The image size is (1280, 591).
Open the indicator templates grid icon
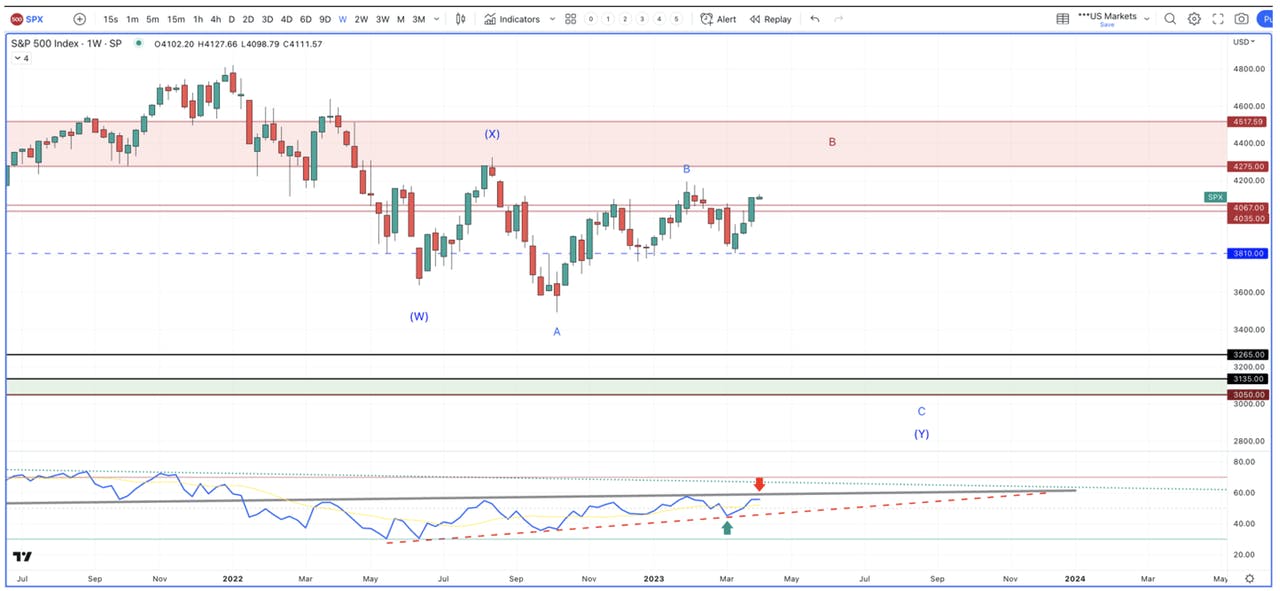click(x=570, y=19)
